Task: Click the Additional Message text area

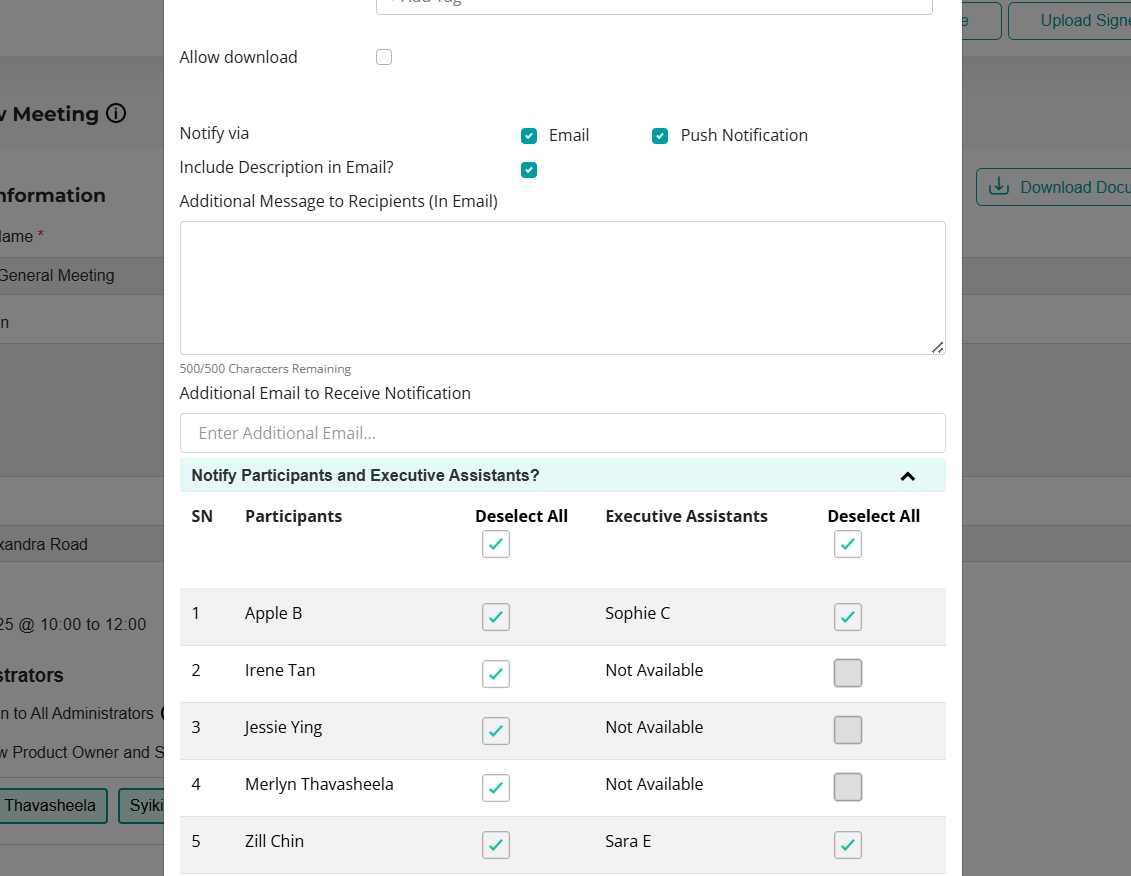Action: [563, 288]
